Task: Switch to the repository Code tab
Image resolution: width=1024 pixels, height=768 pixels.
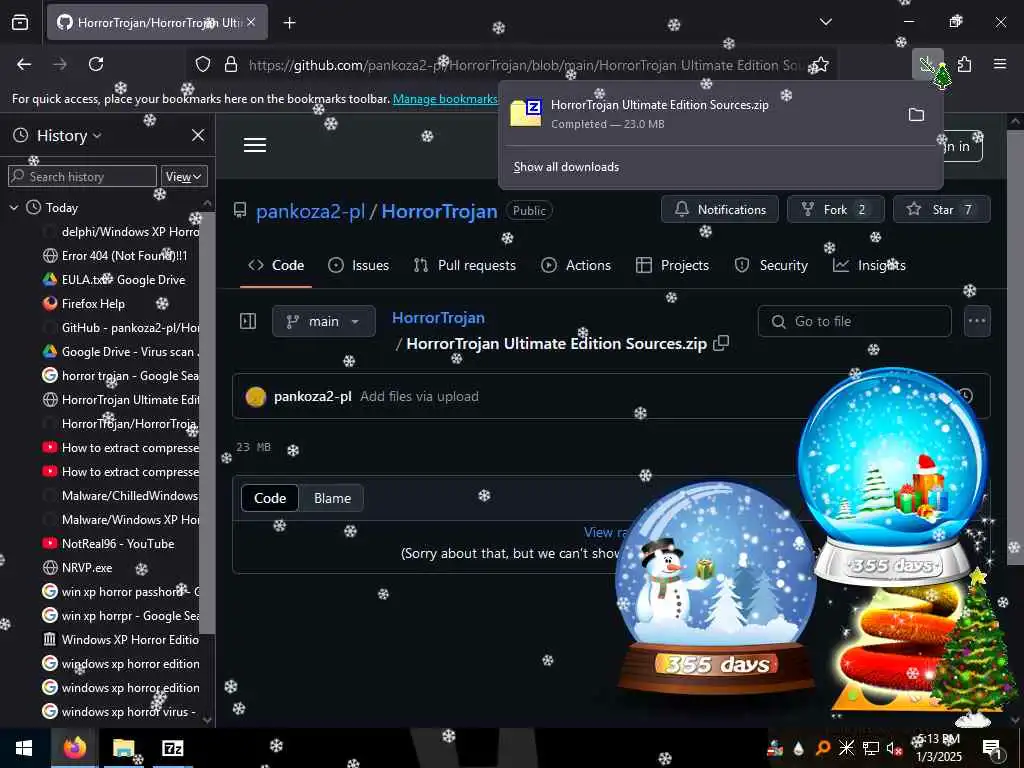Action: pos(276,265)
